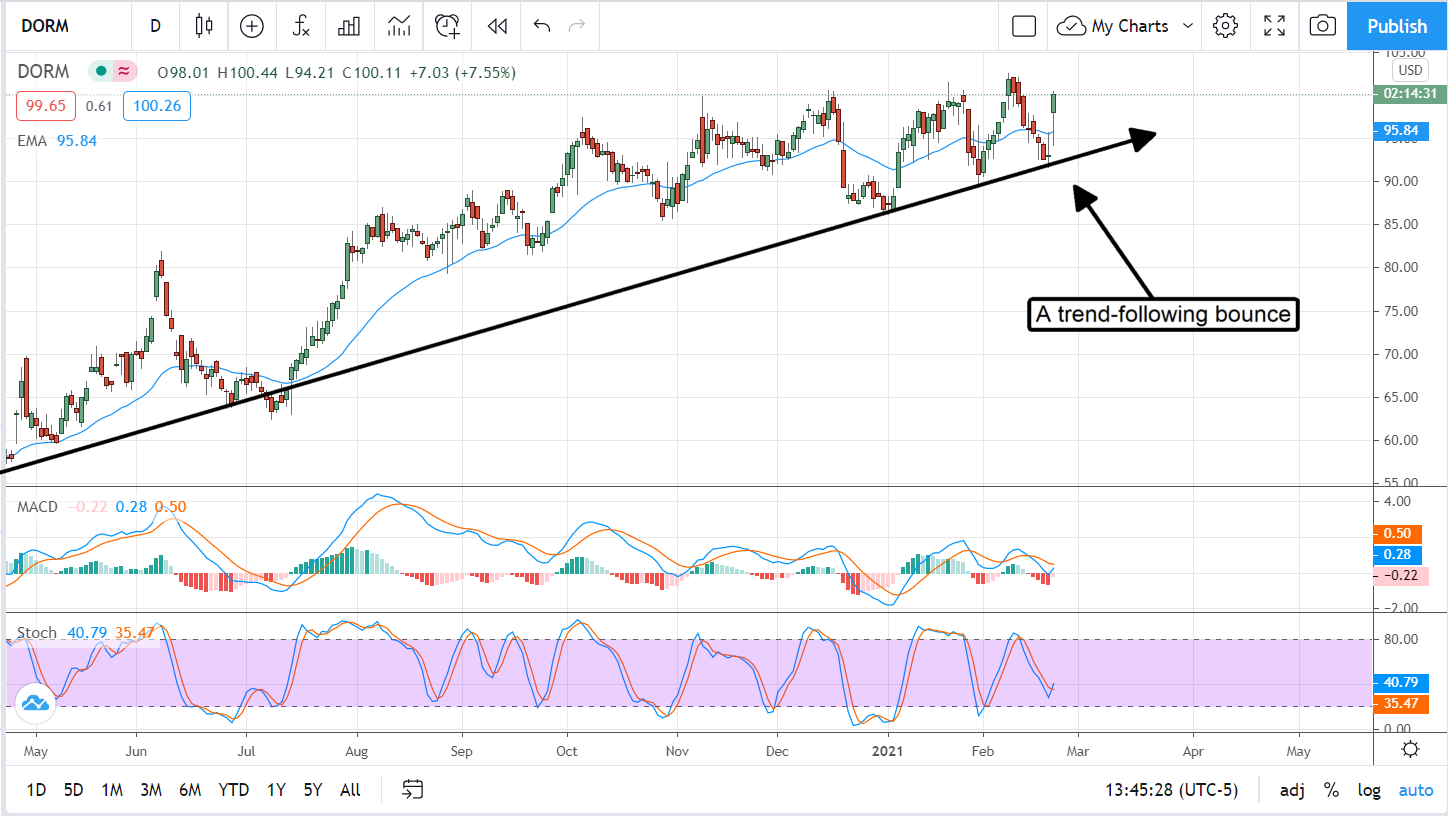
Task: Select the 3M time range
Action: 151,790
